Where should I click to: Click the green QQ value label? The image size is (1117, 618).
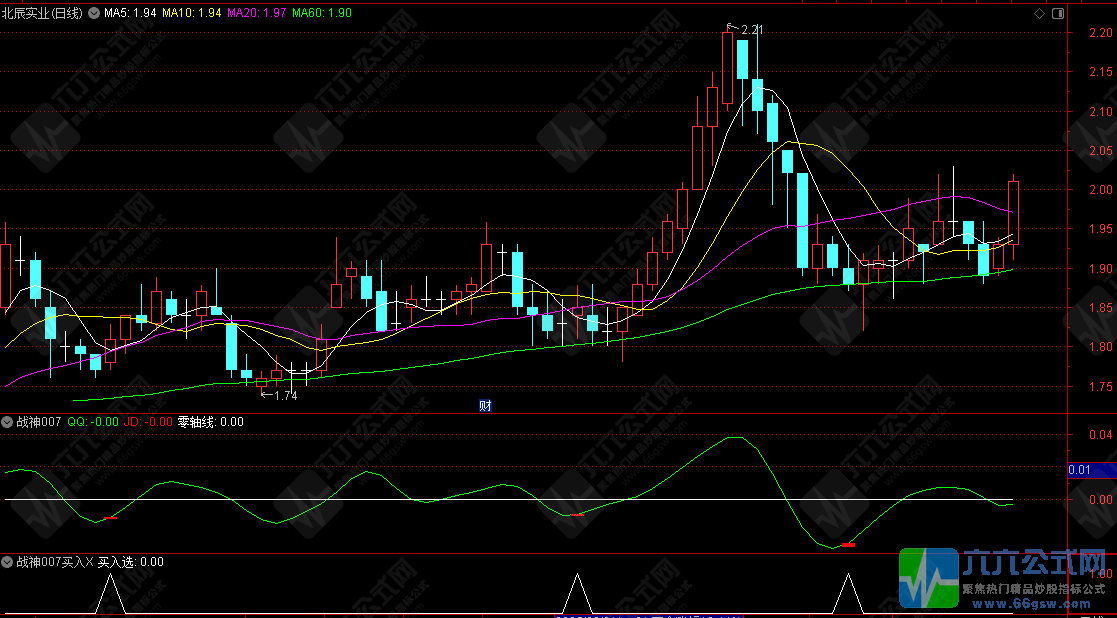click(x=92, y=422)
